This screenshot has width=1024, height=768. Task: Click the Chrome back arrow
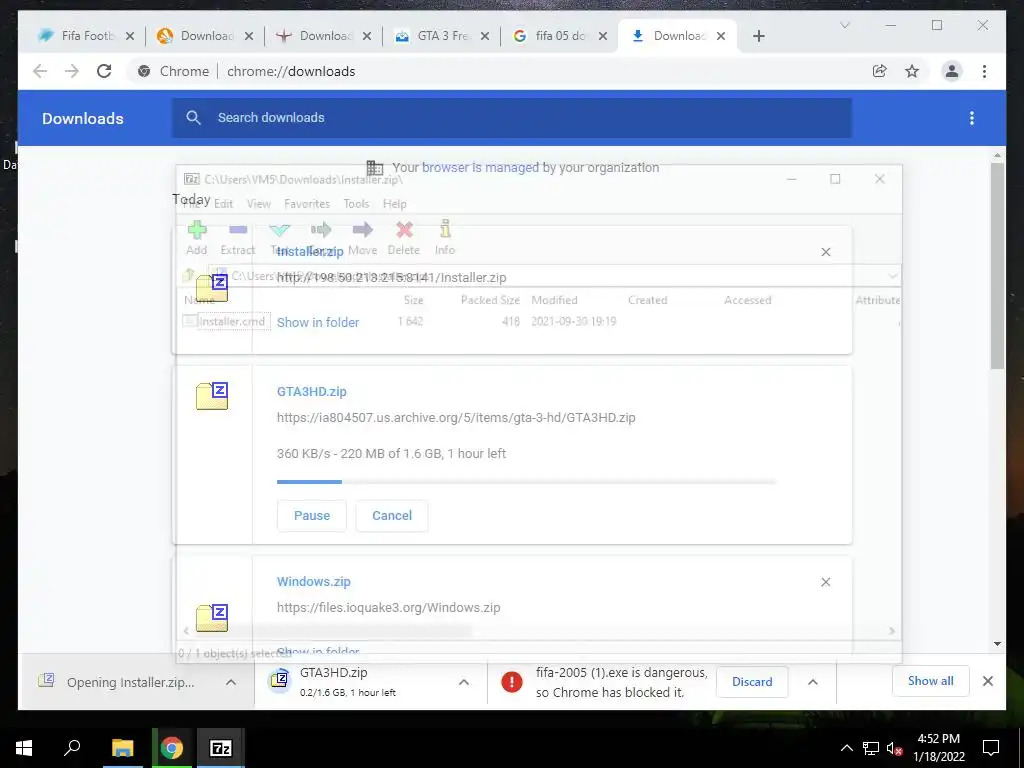pos(40,71)
